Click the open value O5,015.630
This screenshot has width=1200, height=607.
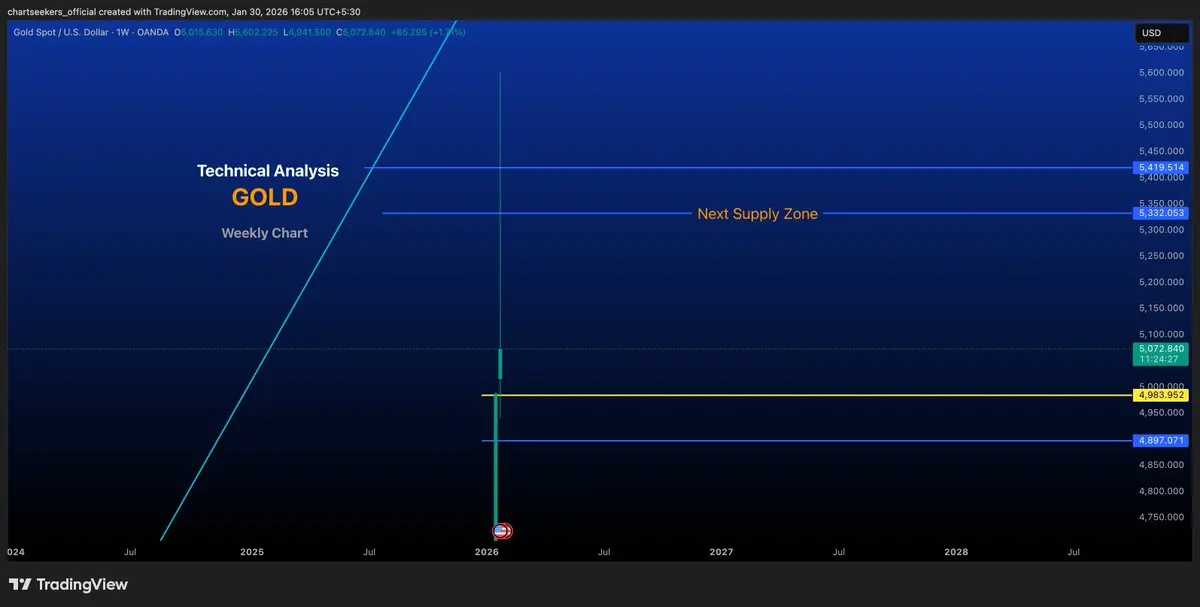199,32
